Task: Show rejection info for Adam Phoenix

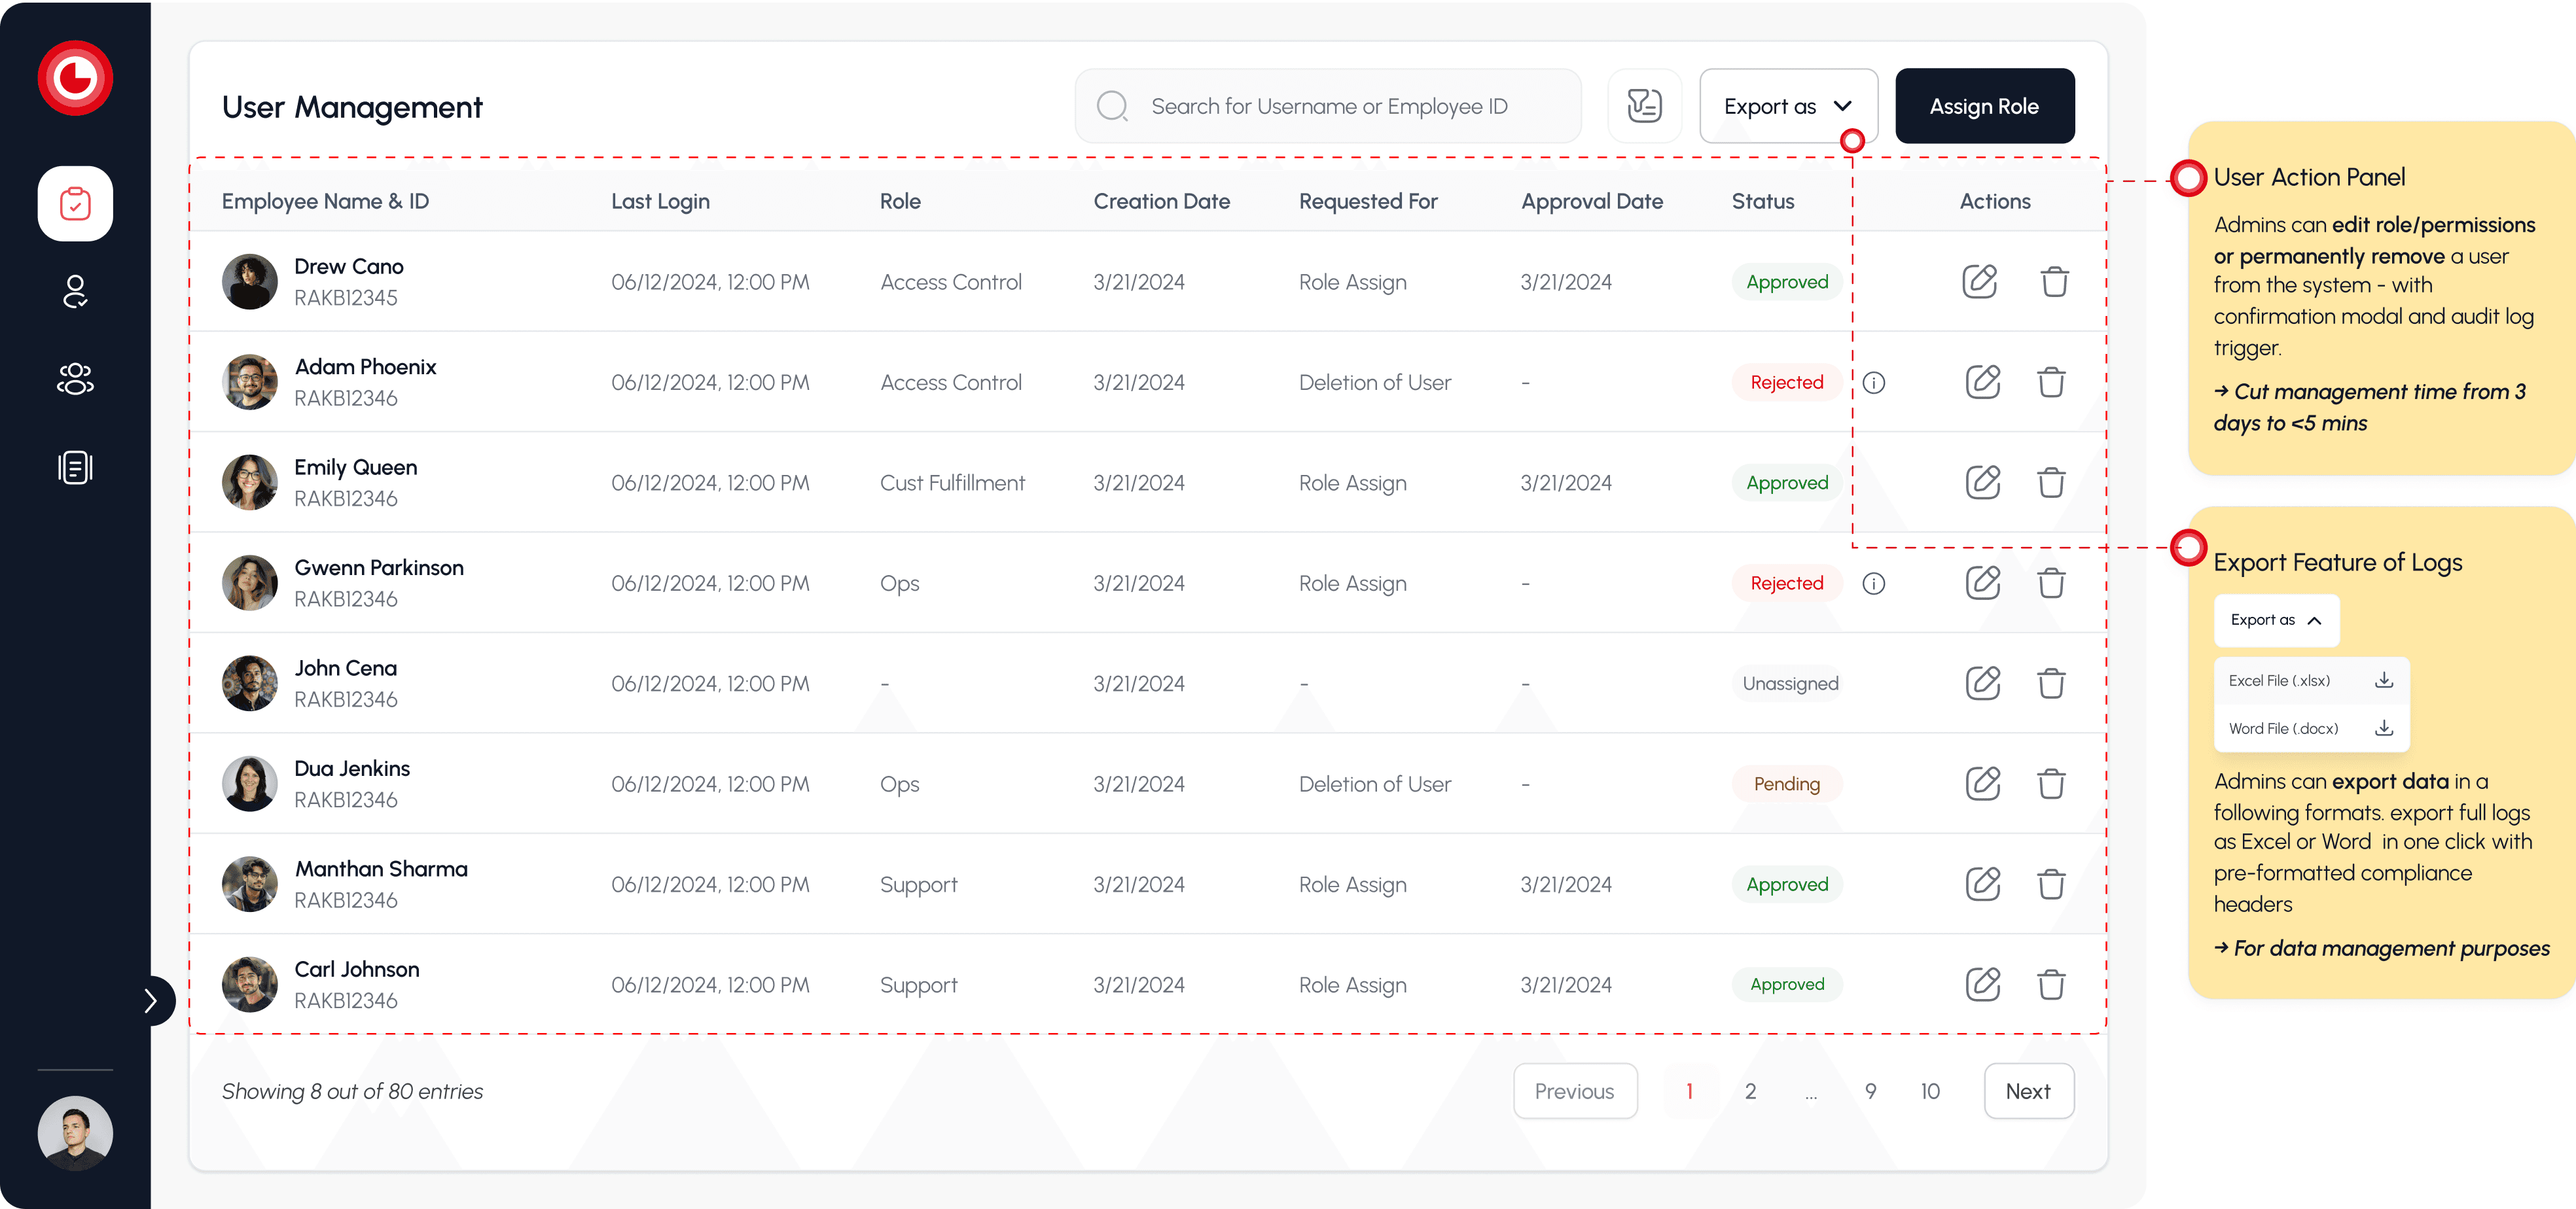Action: tap(1874, 383)
